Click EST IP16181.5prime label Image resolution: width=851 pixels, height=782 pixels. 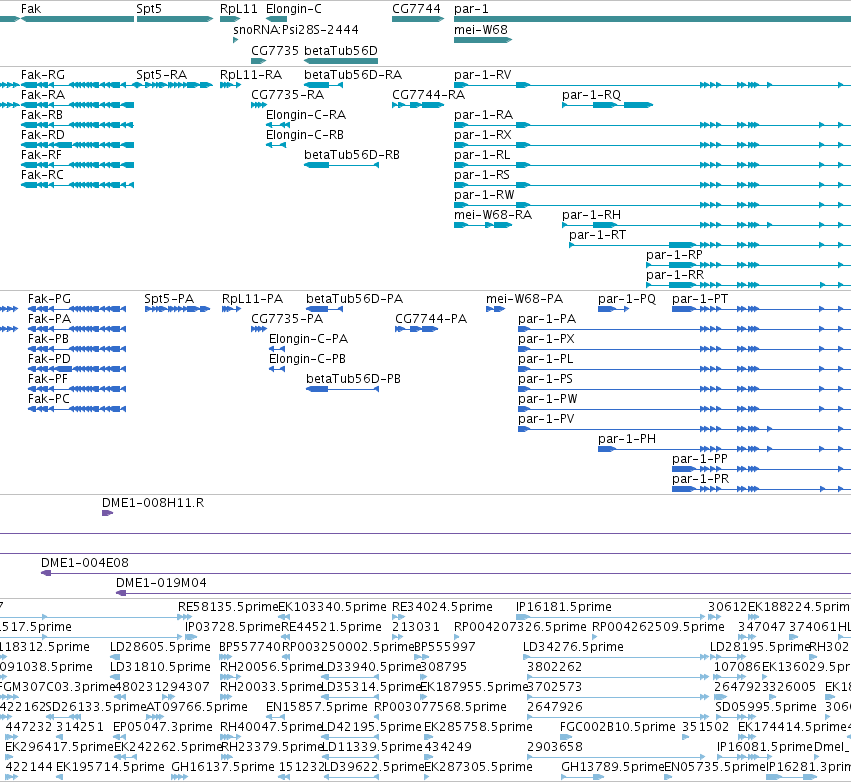pyautogui.click(x=564, y=607)
